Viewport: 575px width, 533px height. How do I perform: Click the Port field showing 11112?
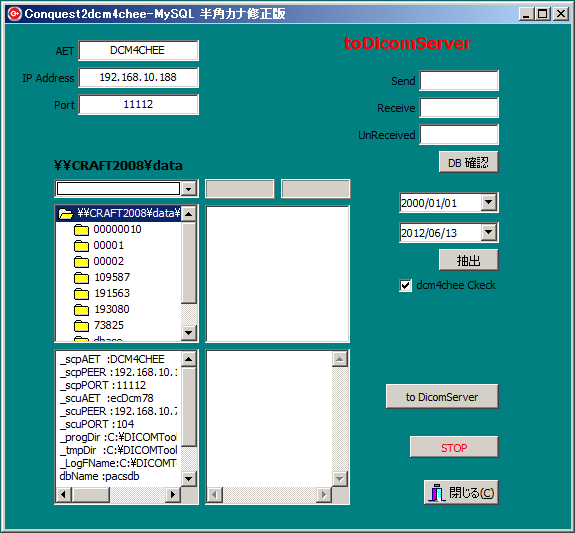click(x=138, y=105)
